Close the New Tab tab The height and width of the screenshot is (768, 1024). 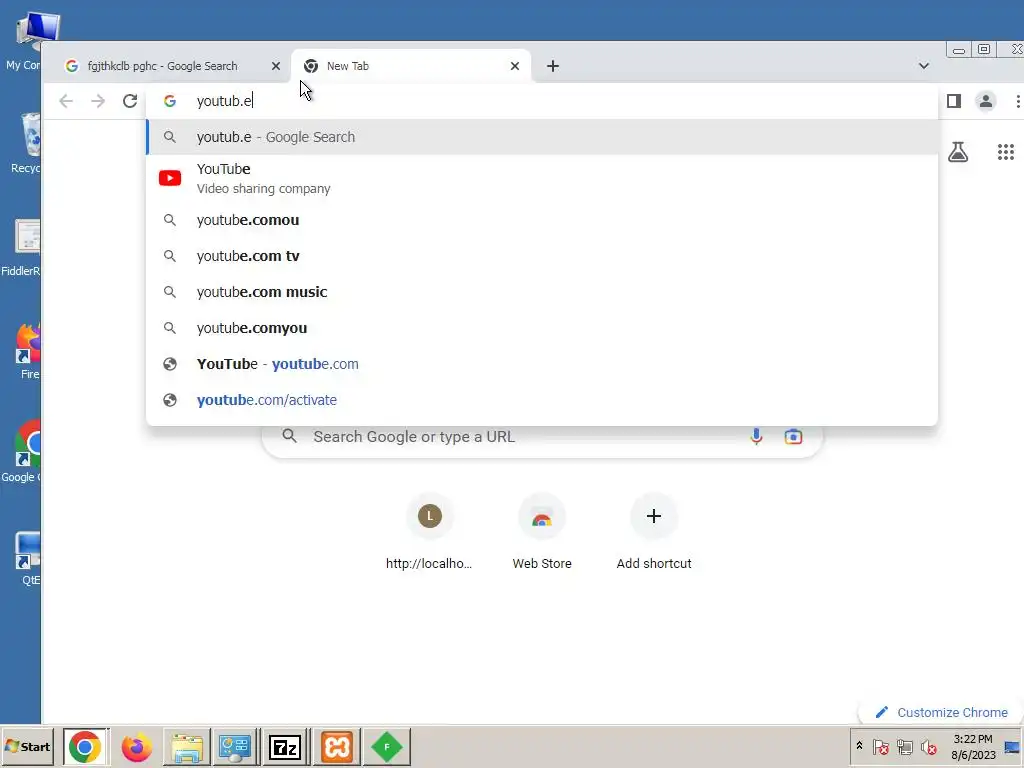pyautogui.click(x=515, y=66)
